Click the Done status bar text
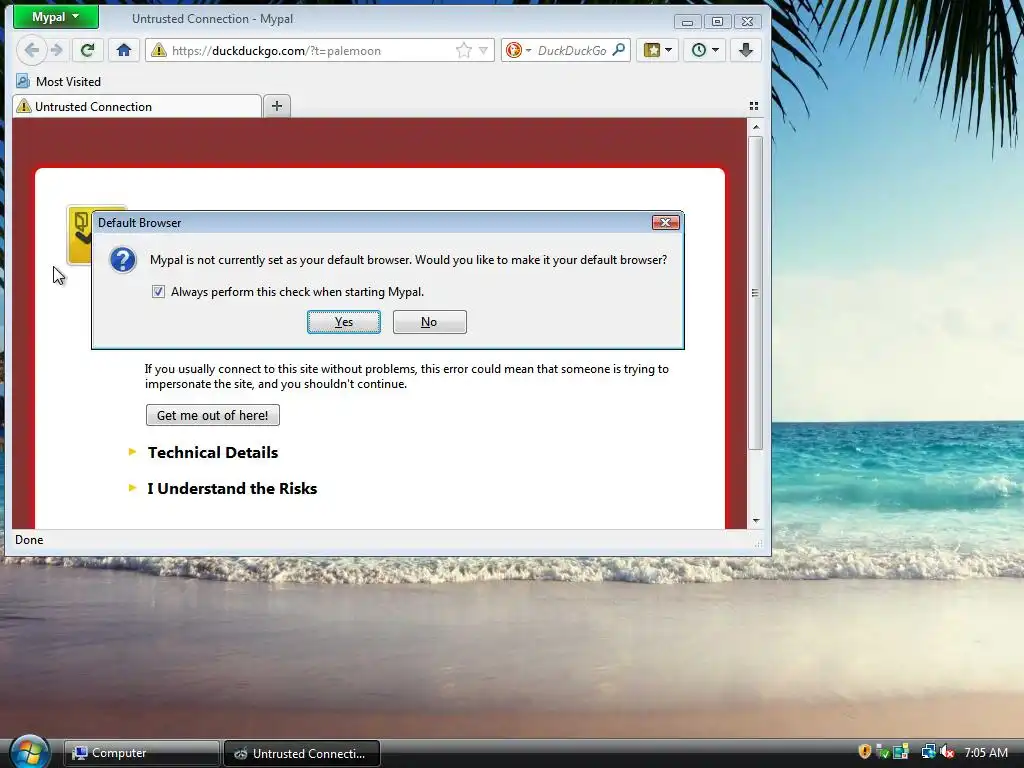The image size is (1024, 768). click(29, 540)
